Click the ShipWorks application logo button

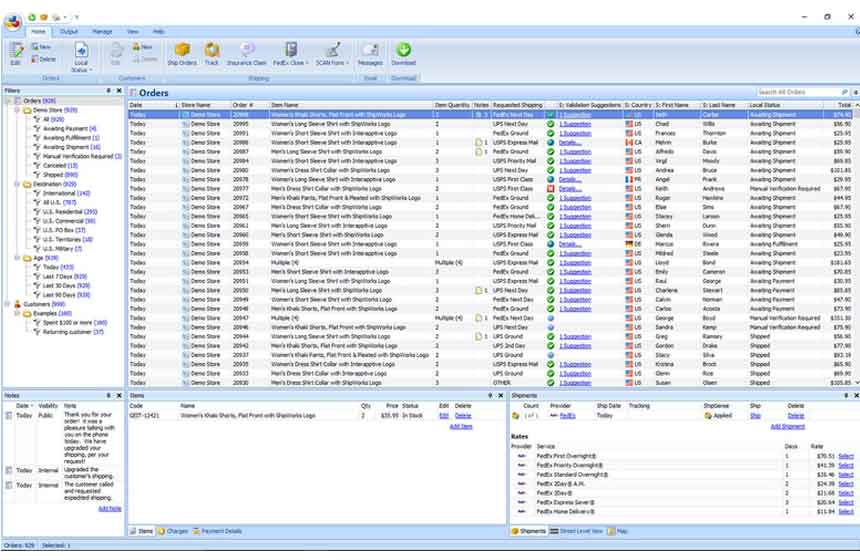(13, 22)
